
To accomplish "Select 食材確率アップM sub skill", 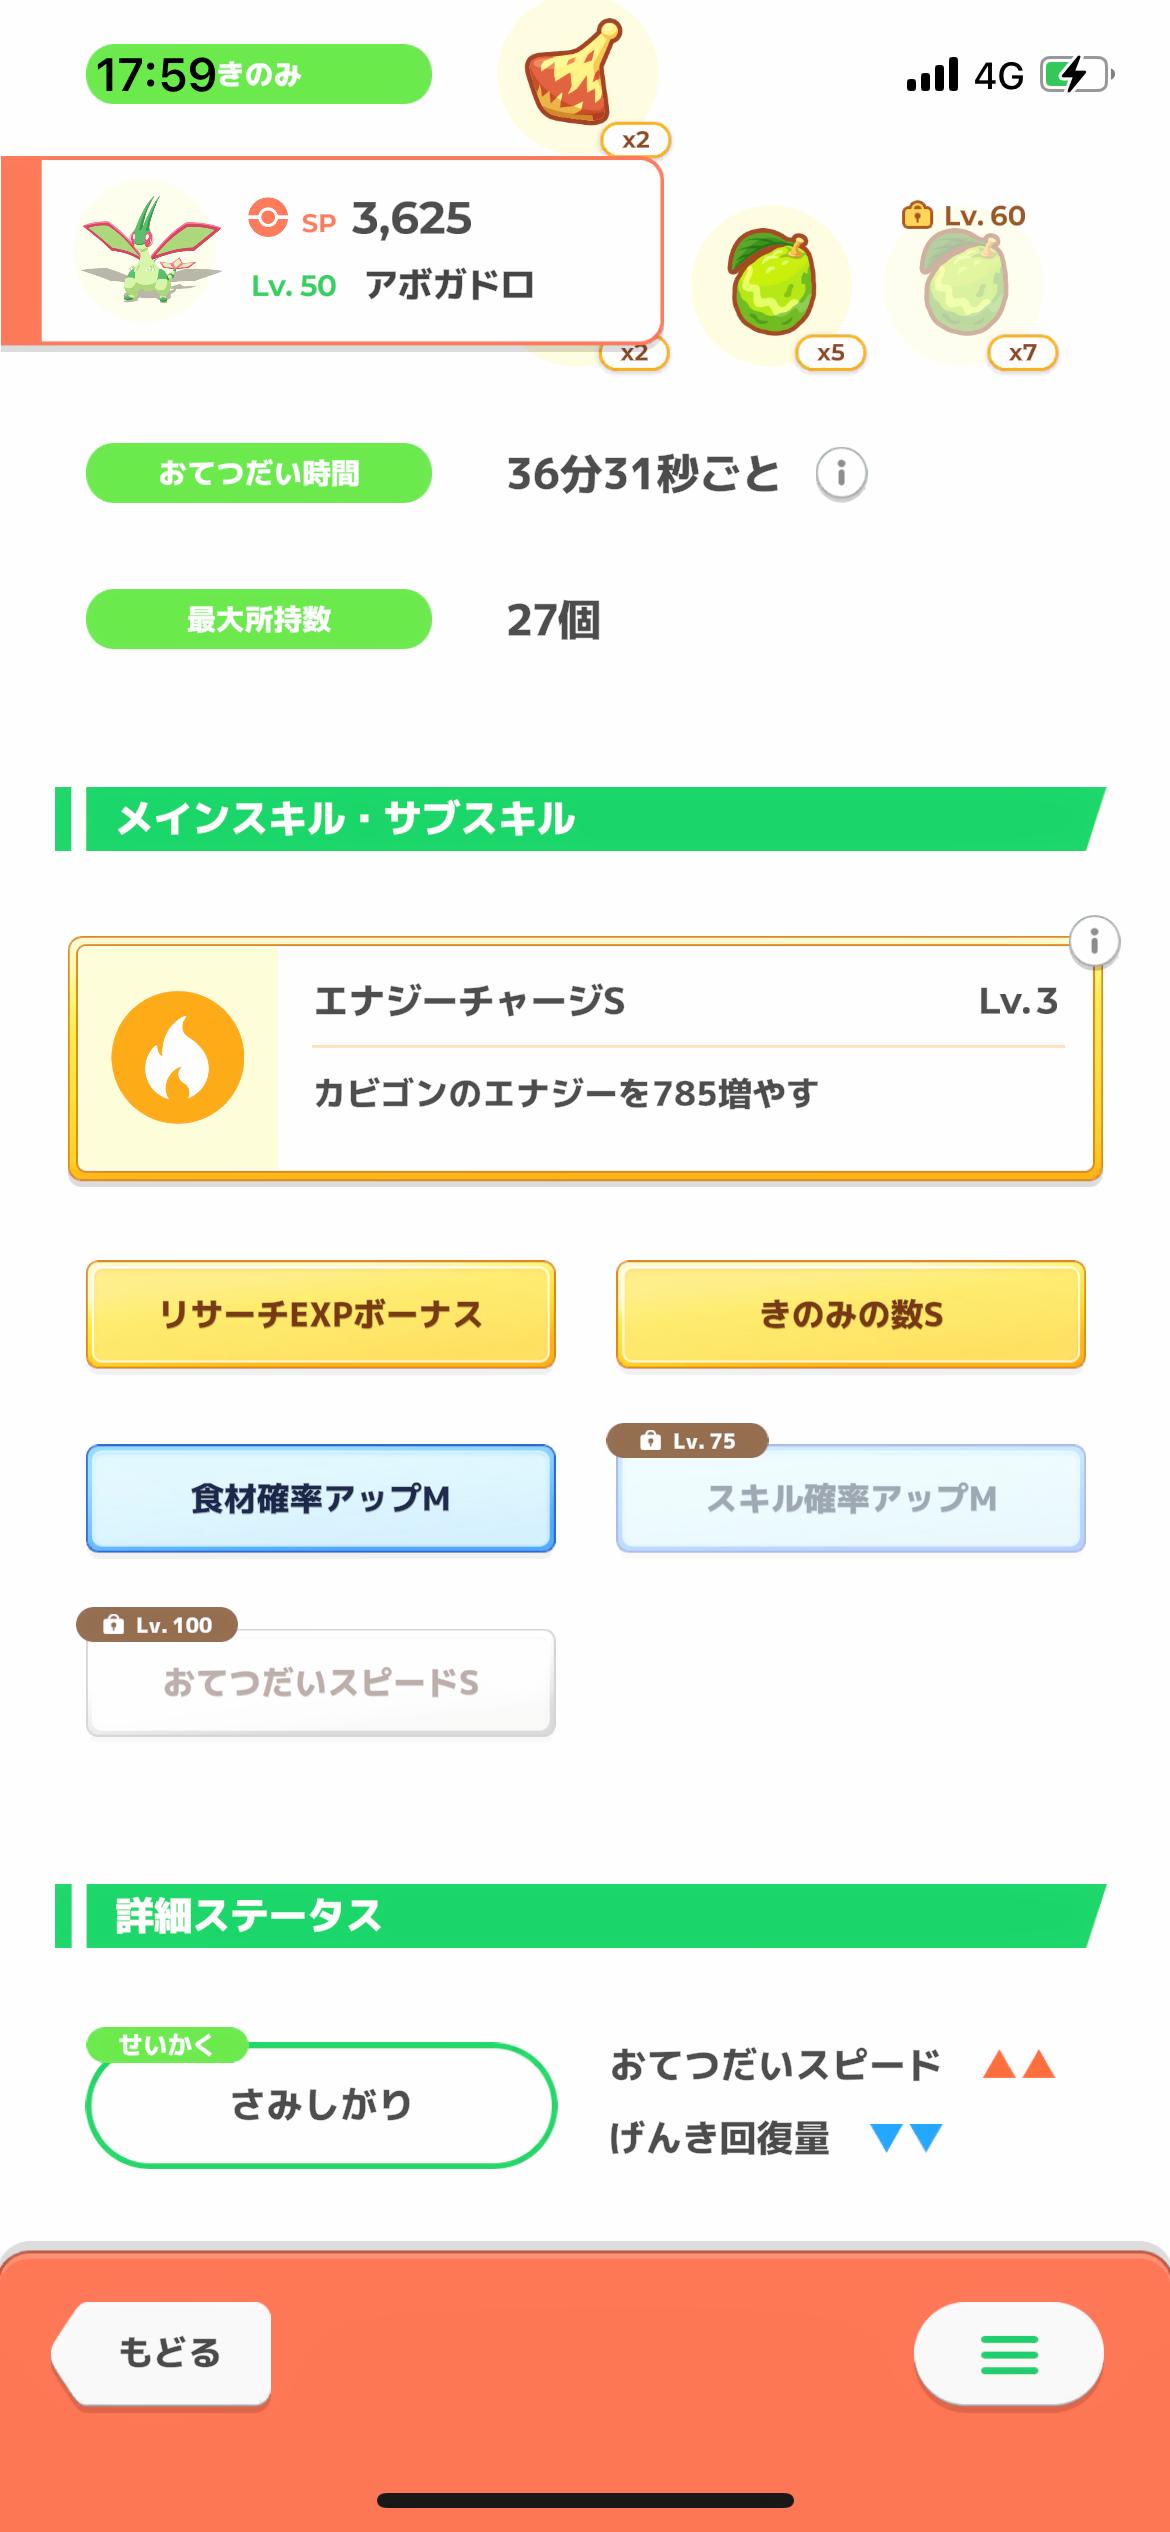I will point(321,1498).
